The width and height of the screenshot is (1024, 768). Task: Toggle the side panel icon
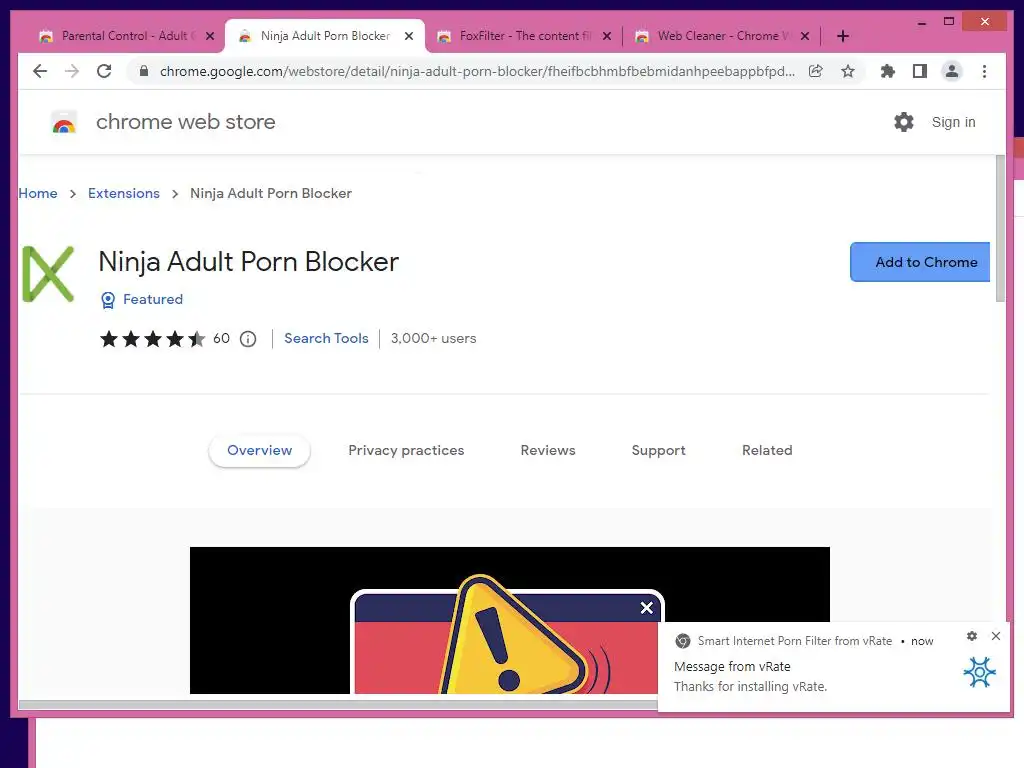(x=920, y=71)
